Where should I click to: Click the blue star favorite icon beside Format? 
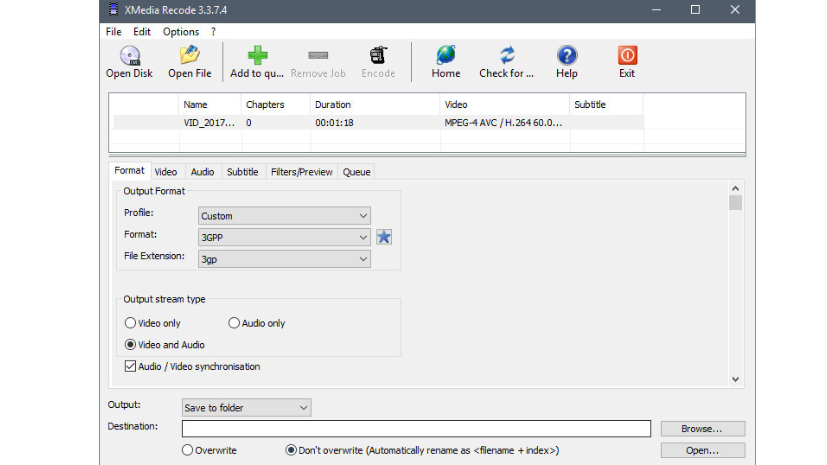click(x=384, y=237)
